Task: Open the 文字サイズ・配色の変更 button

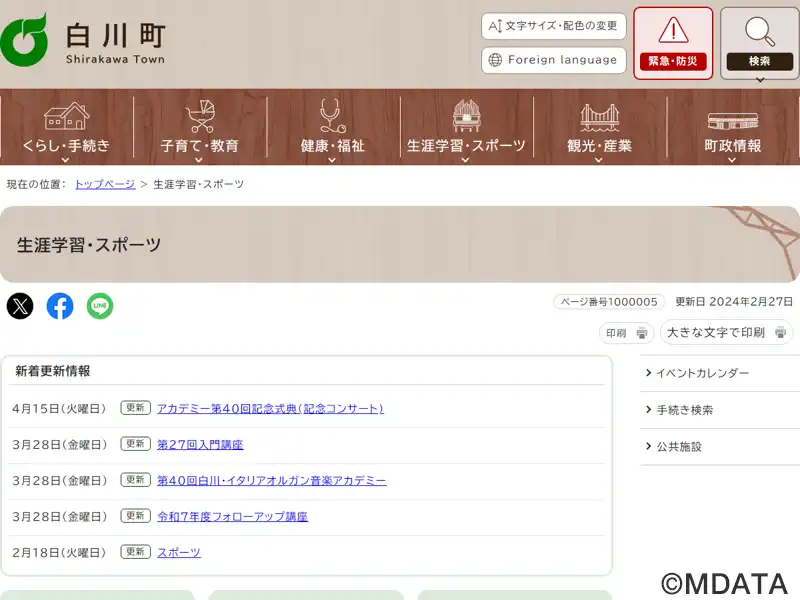Action: 554,26
